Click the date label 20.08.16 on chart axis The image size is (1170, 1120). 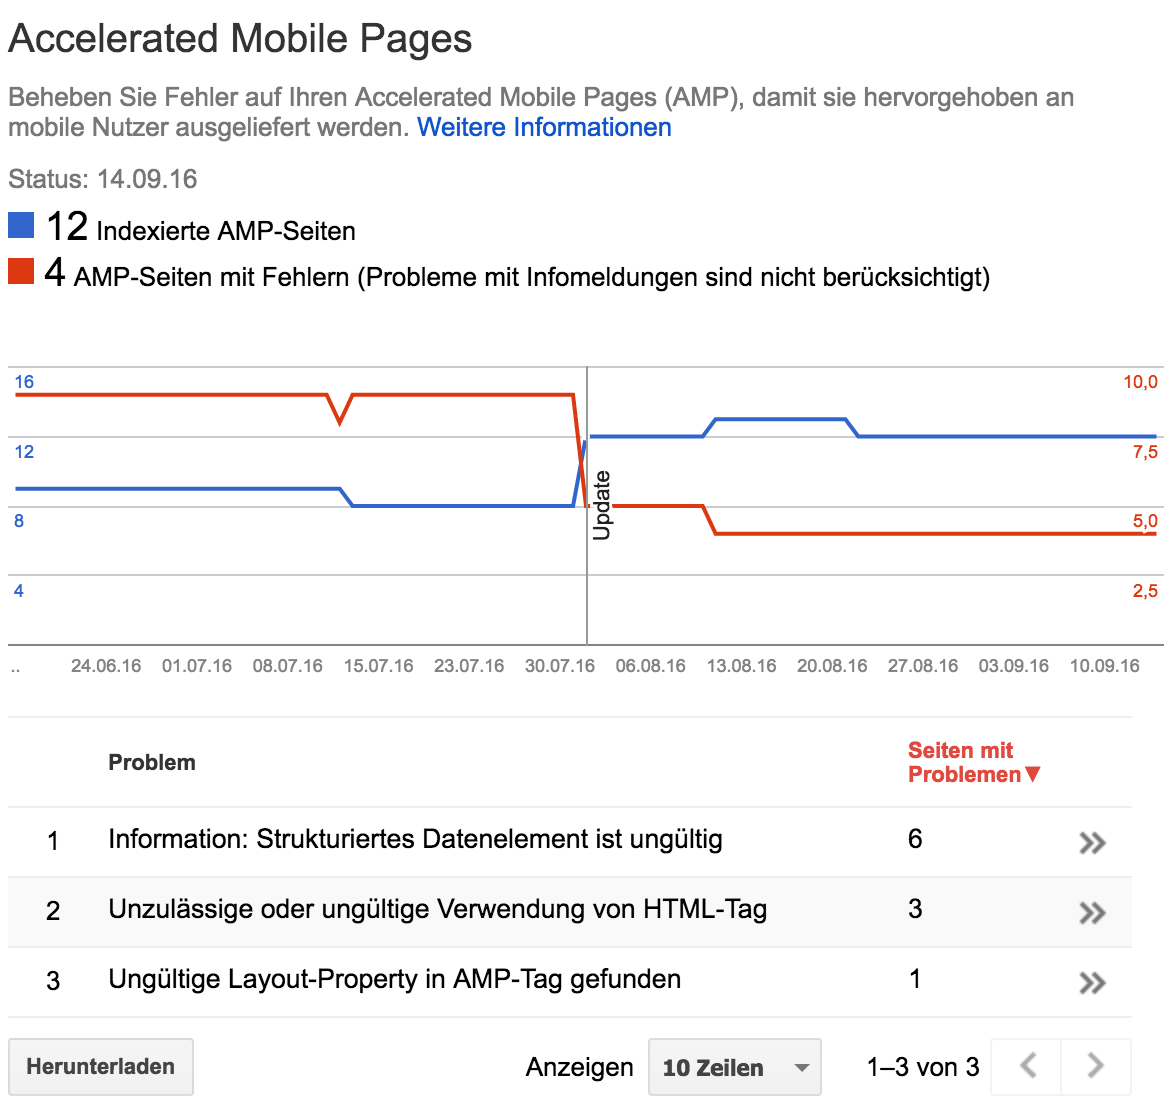[x=832, y=666]
